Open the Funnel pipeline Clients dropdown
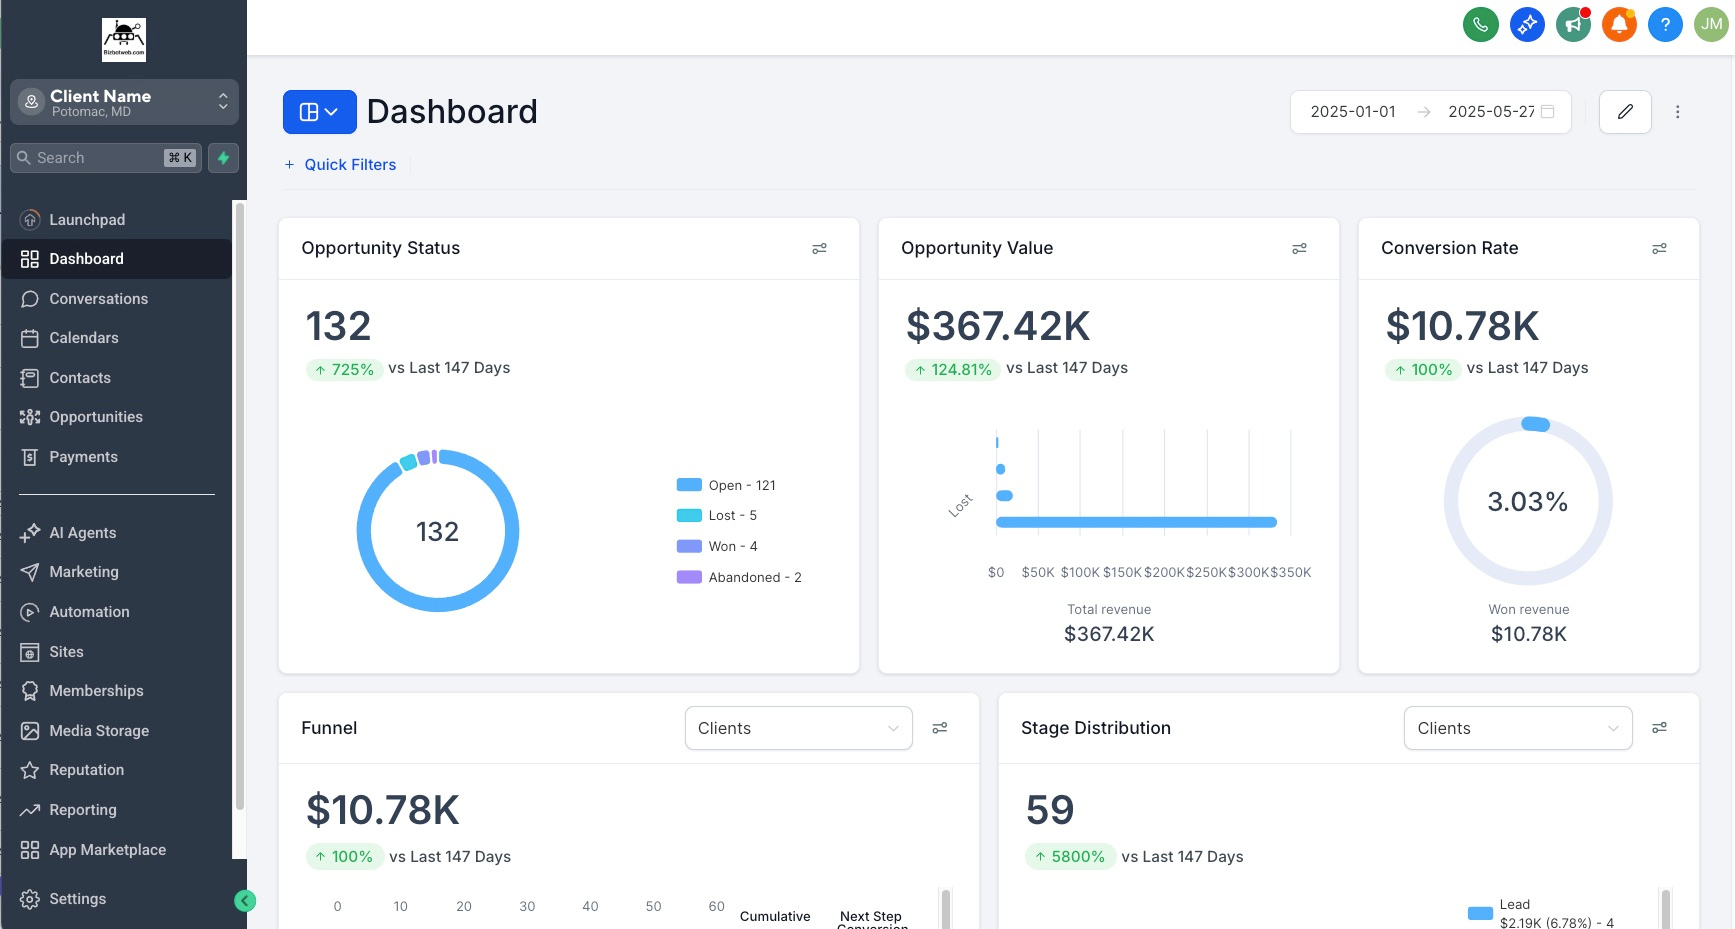 click(x=798, y=728)
